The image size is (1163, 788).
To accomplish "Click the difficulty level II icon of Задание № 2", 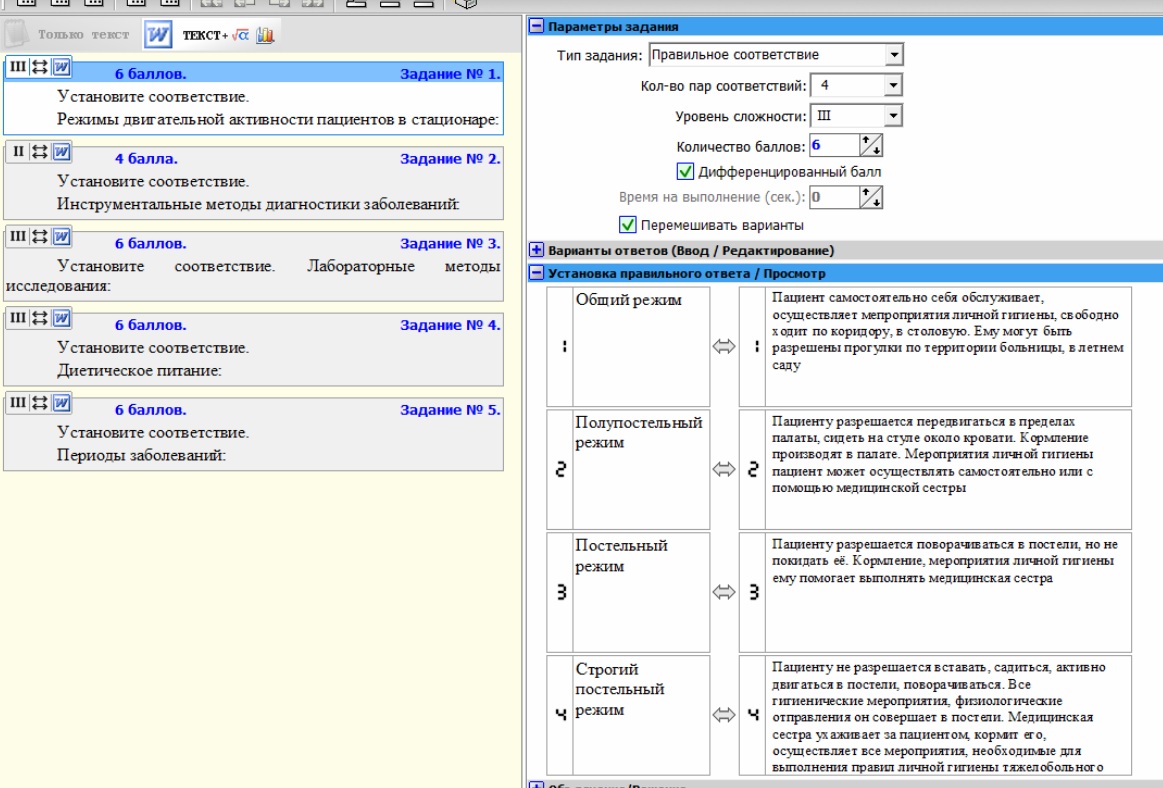I will (x=18, y=151).
